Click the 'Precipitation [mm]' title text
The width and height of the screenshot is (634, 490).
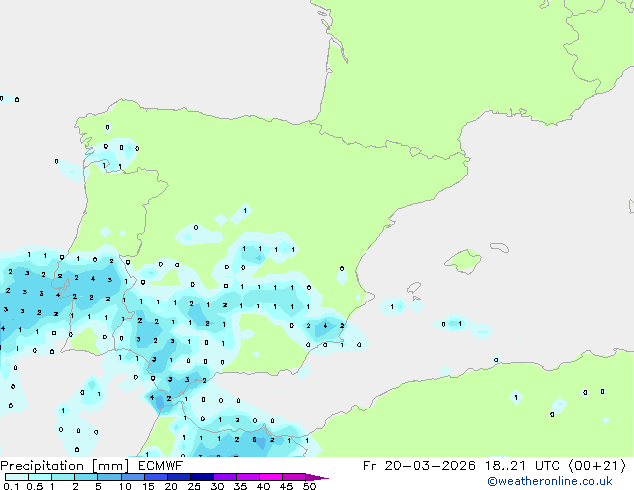coord(64,466)
